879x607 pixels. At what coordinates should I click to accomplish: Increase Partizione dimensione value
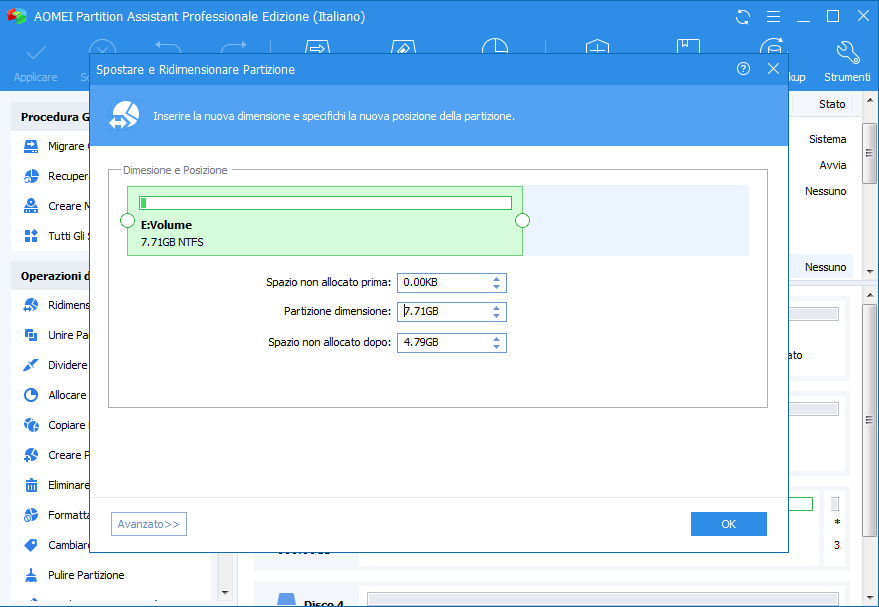tap(496, 308)
